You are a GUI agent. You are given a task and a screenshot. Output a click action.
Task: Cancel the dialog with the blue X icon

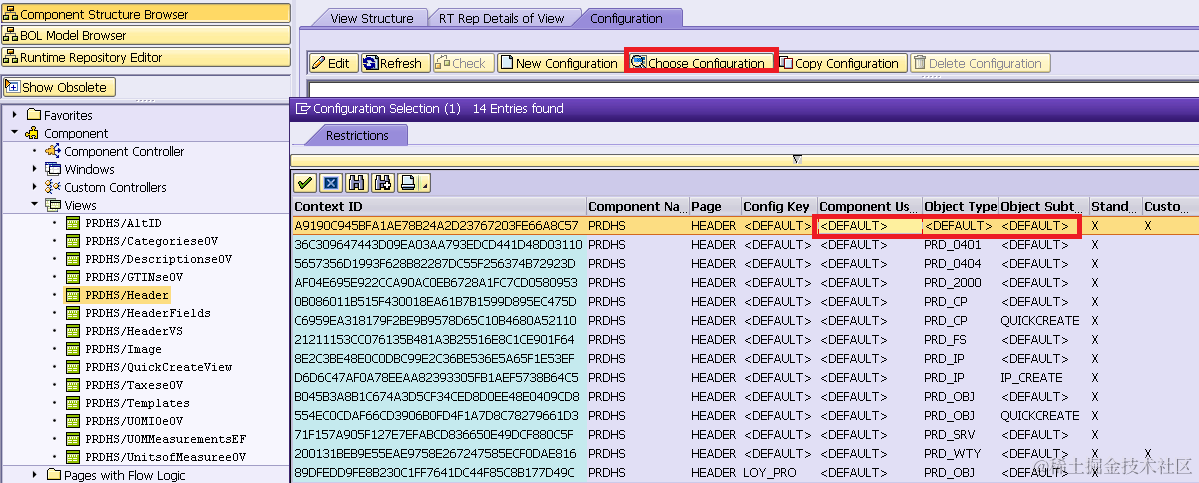tap(330, 183)
